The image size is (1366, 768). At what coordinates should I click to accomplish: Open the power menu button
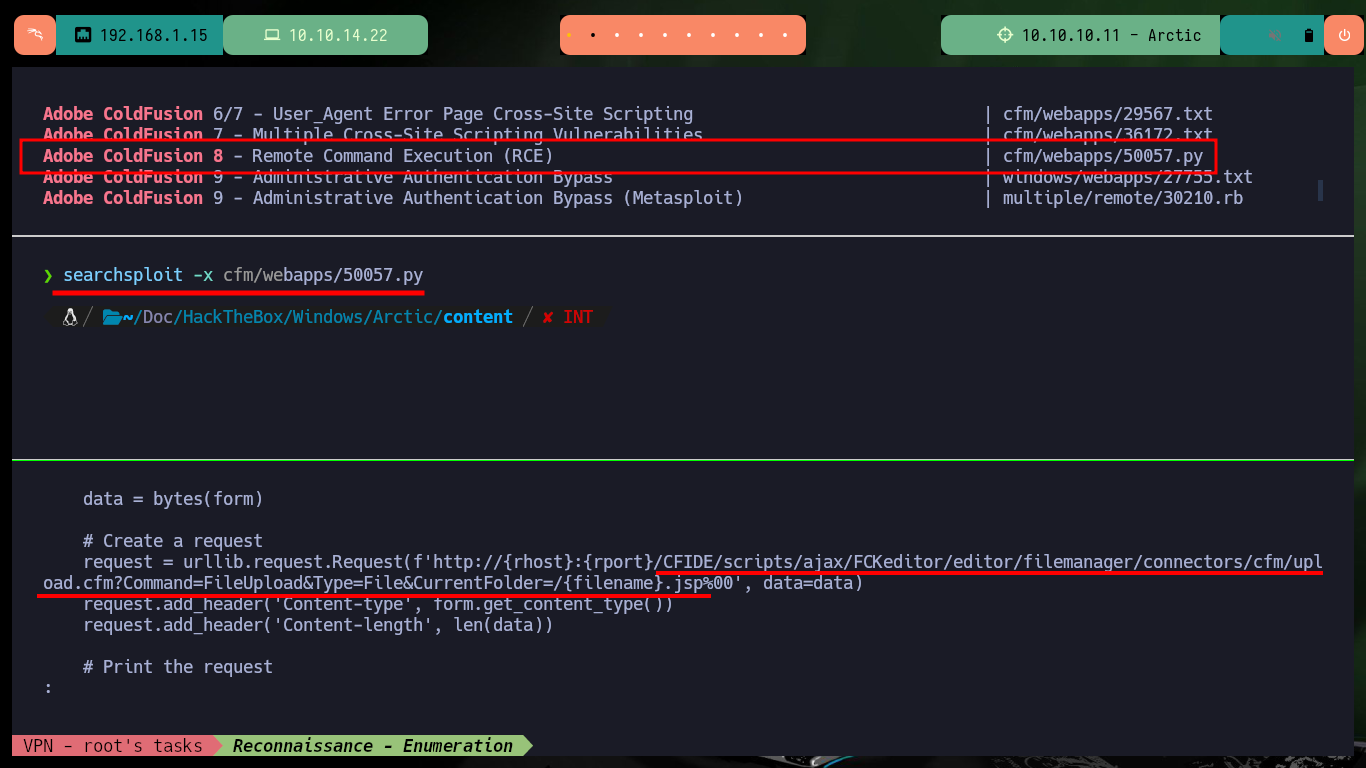1343,35
